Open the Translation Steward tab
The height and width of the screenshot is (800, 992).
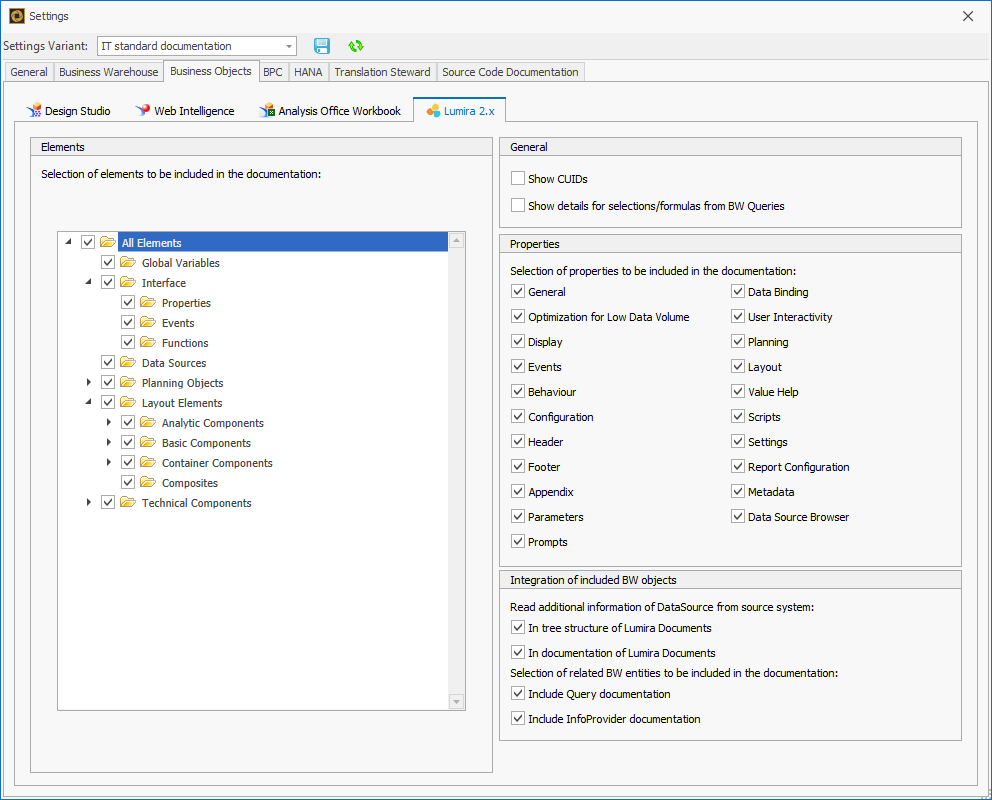tap(382, 71)
